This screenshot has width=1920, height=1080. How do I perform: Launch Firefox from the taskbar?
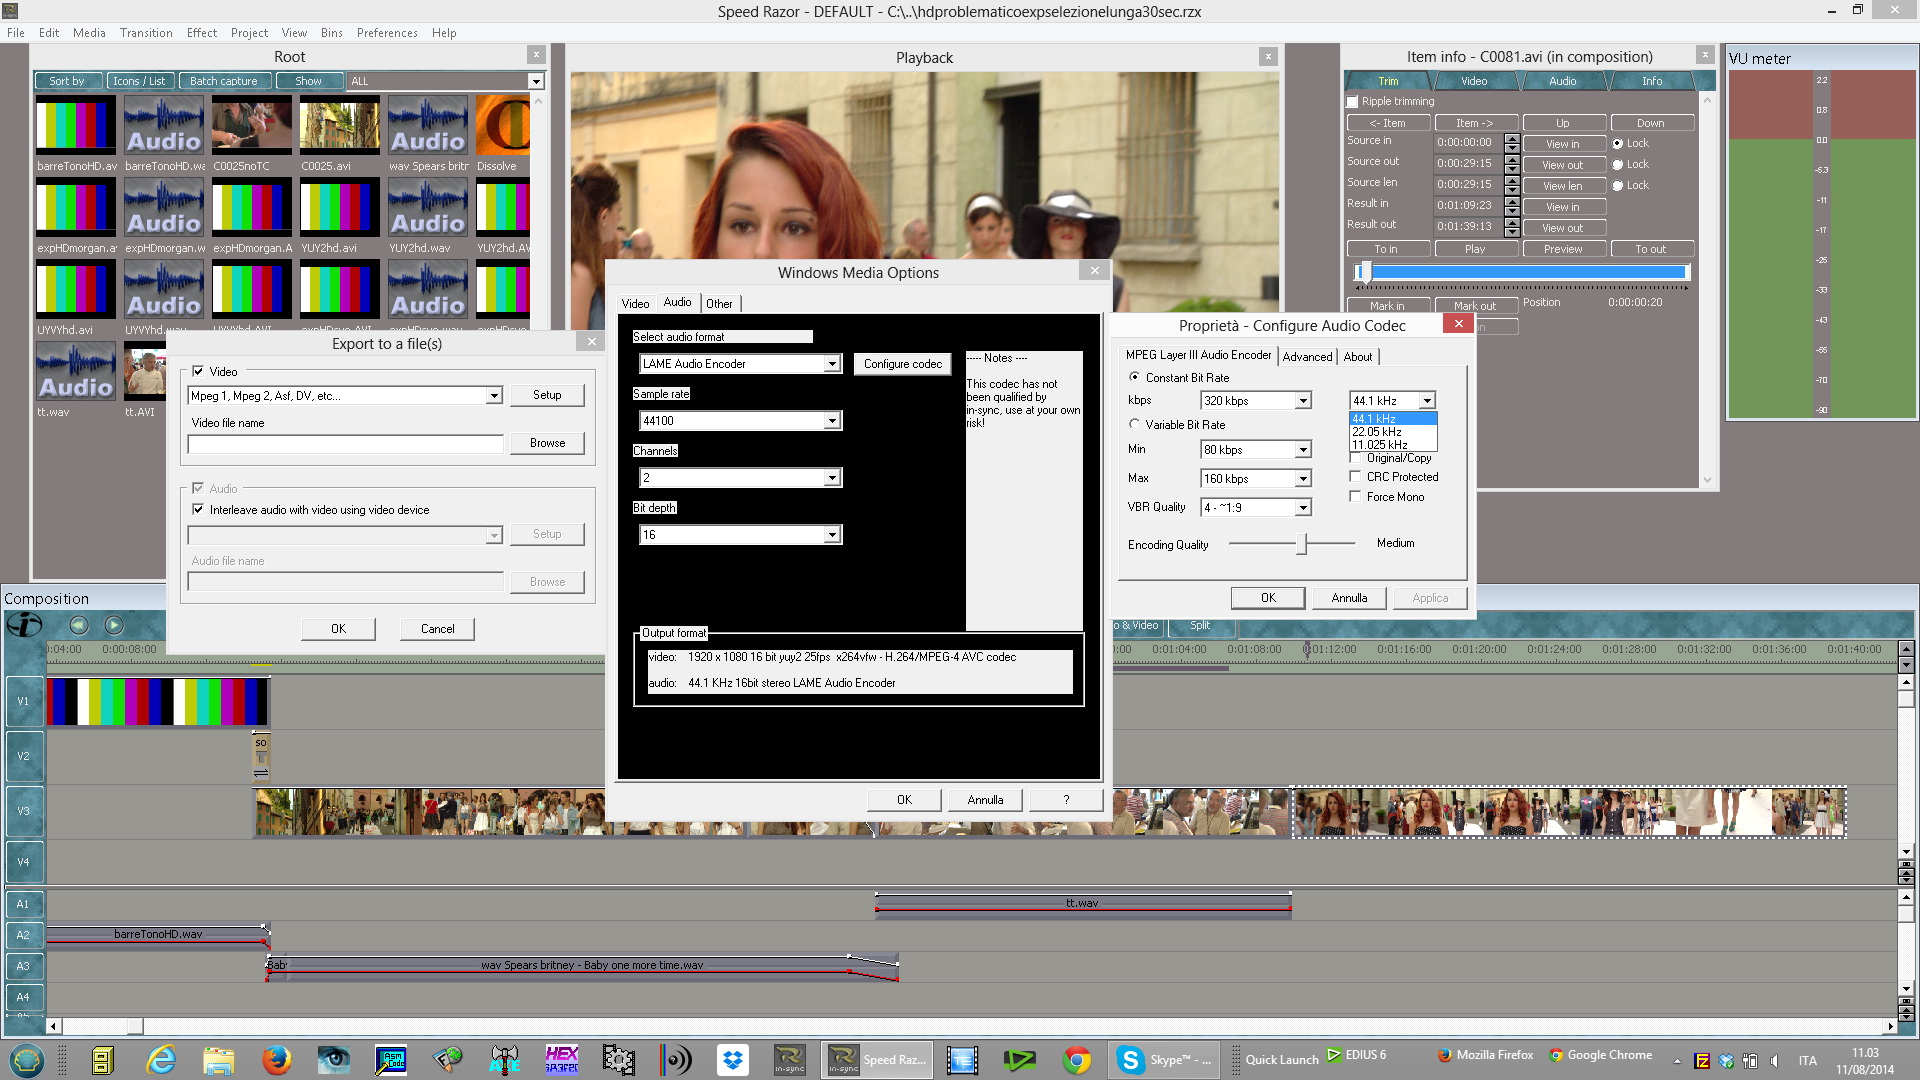(x=276, y=1060)
